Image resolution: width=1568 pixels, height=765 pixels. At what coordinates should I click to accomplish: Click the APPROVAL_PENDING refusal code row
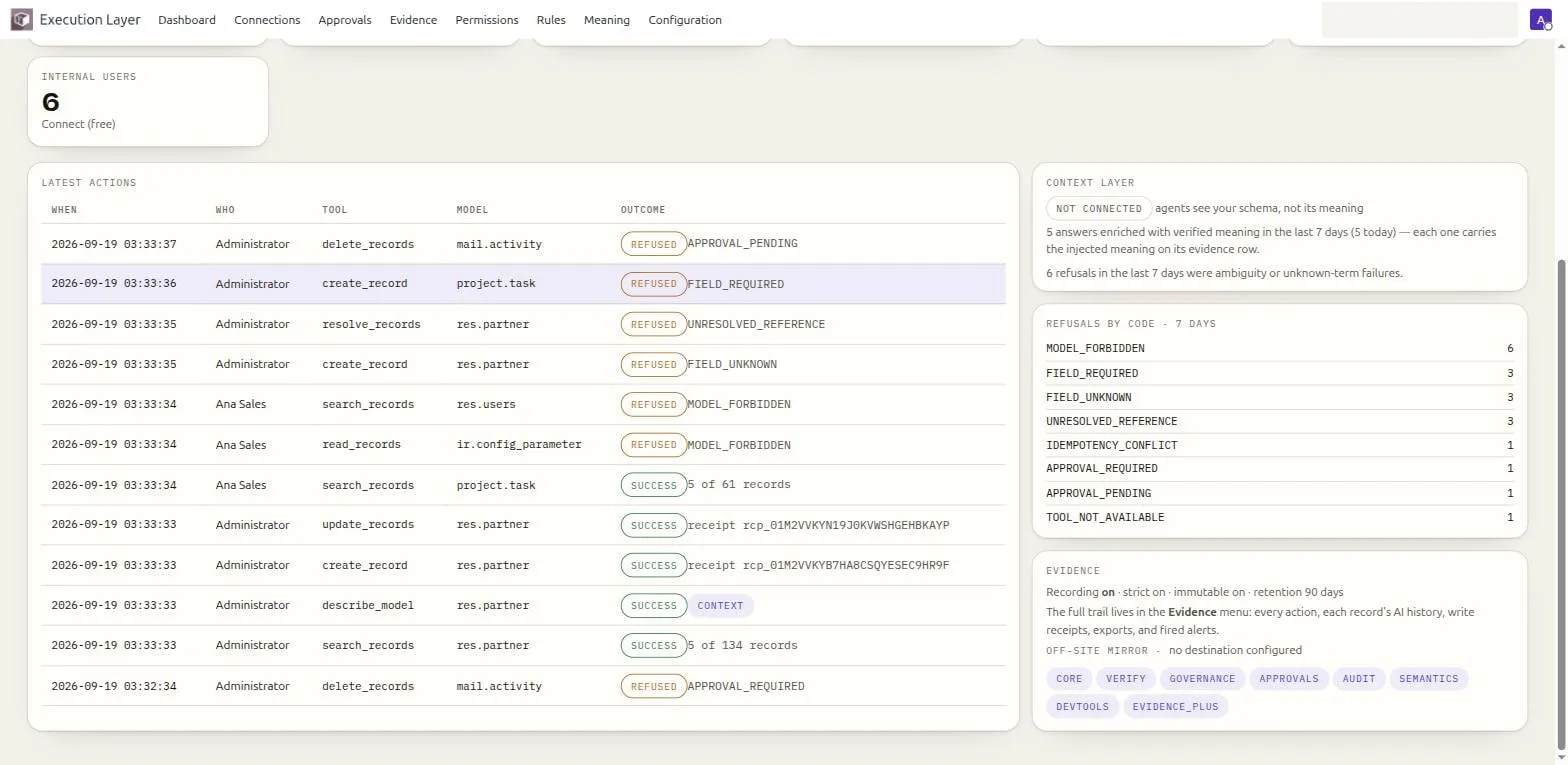[1279, 493]
